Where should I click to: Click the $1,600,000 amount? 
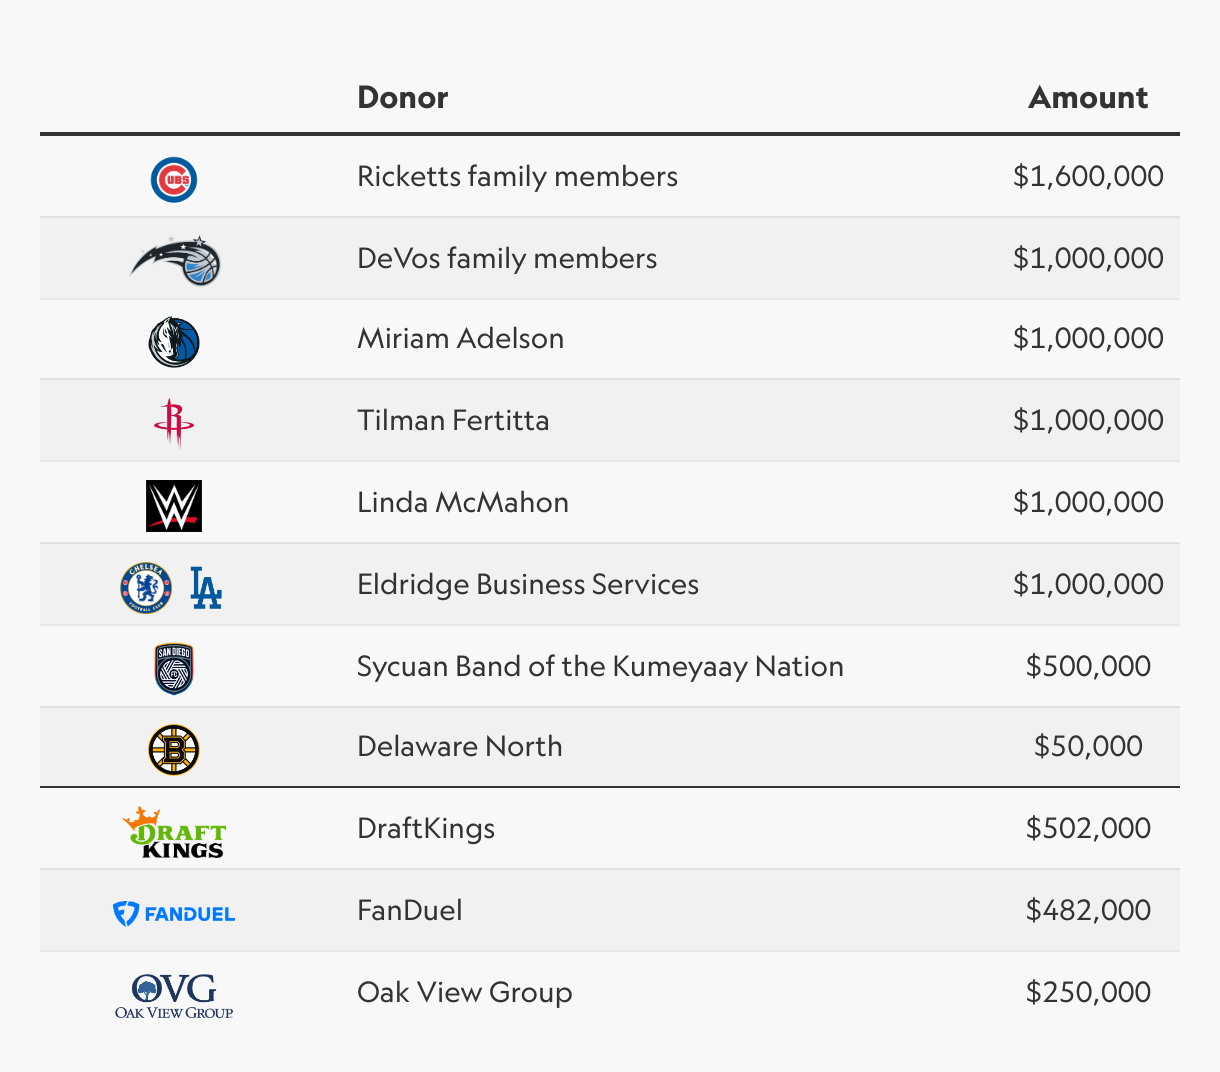pyautogui.click(x=1087, y=177)
